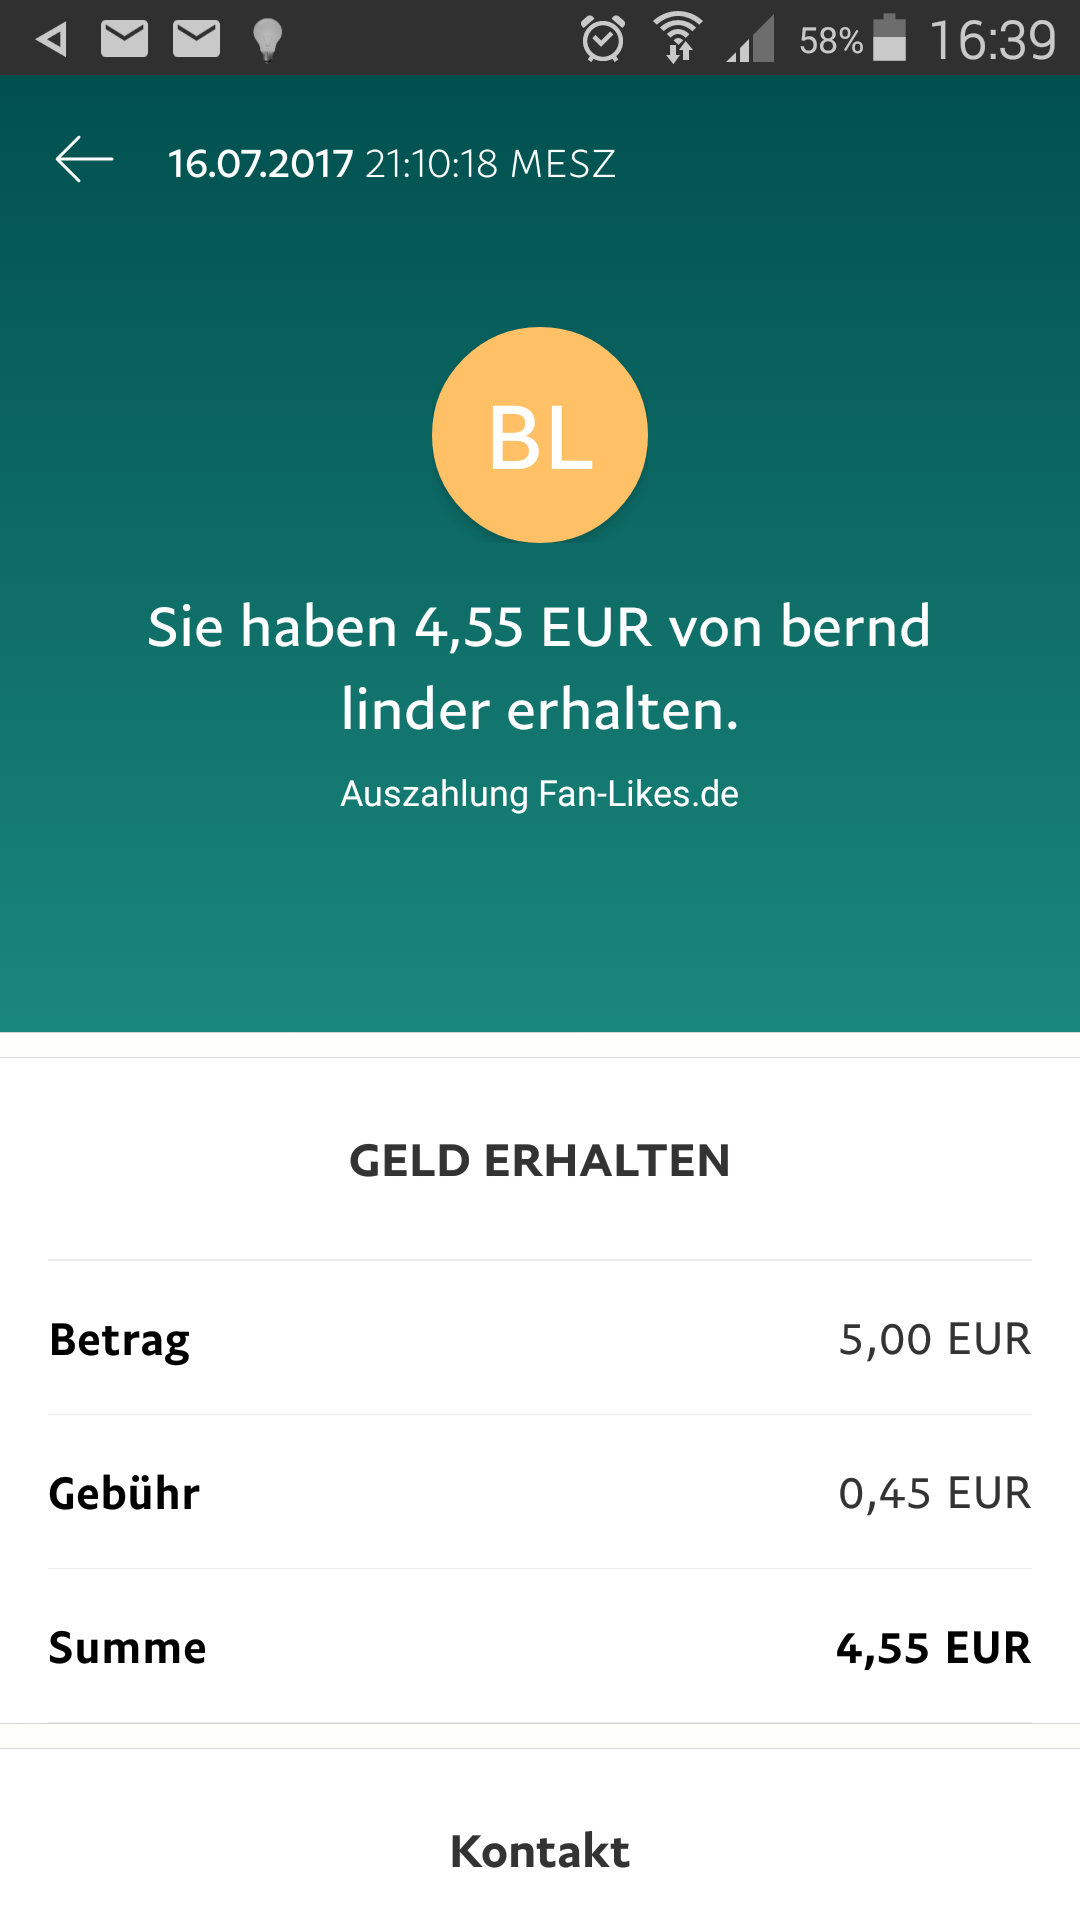Tap the triangle notification icon in status bar
Viewport: 1080px width, 1920px height.
51,40
